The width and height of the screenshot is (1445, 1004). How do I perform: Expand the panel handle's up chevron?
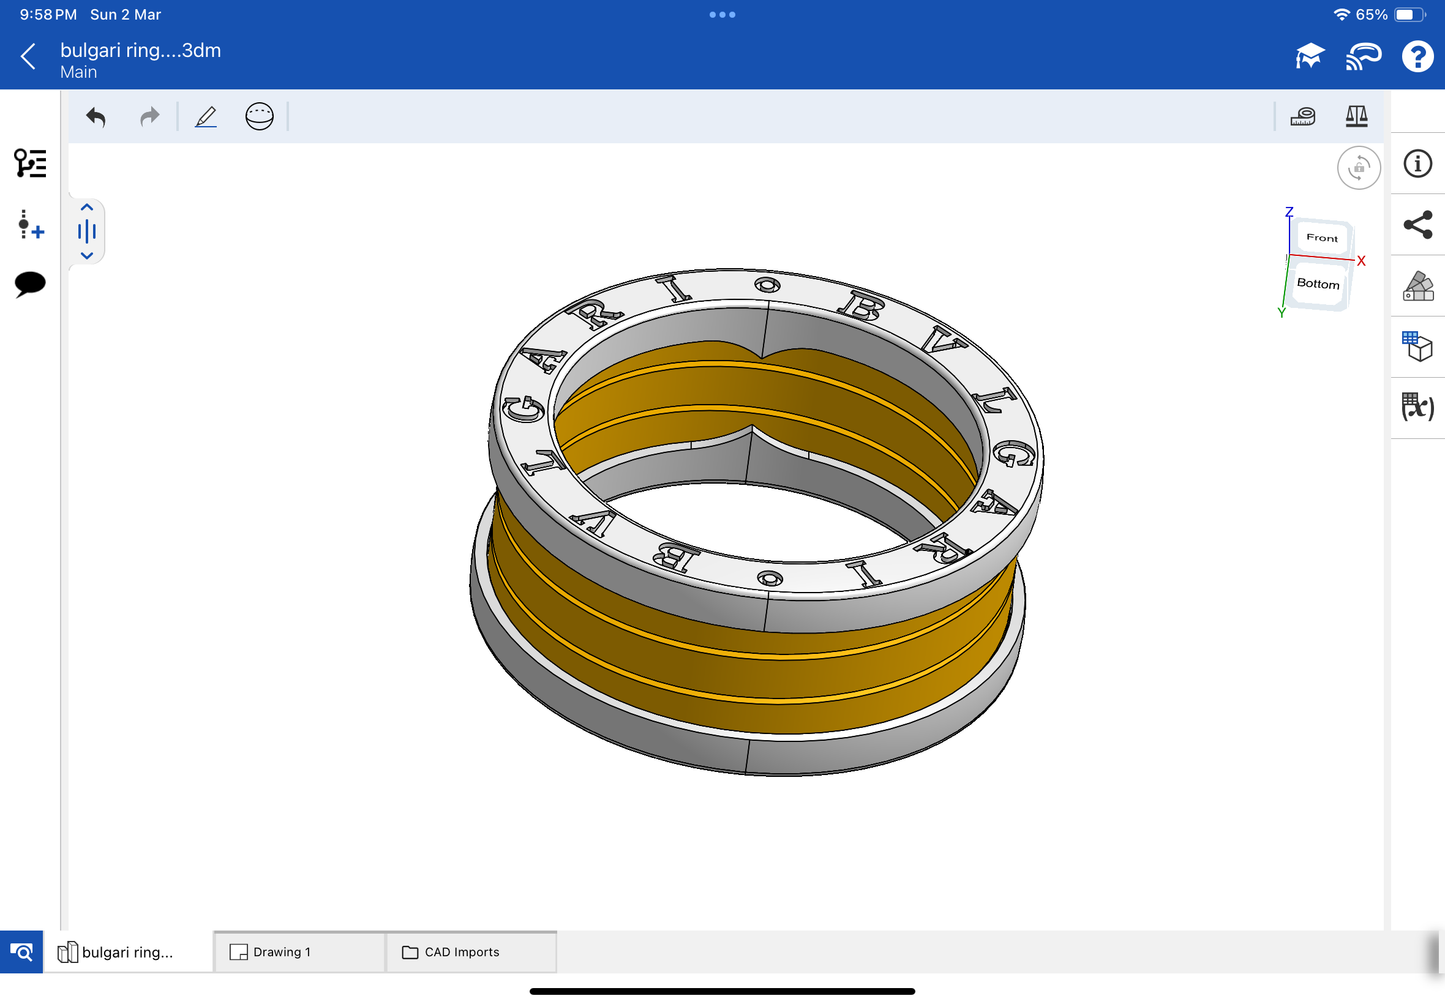click(87, 208)
